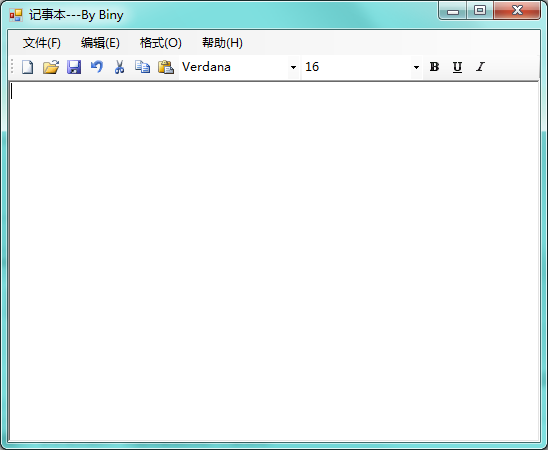548x450 pixels.
Task: Open the 编辑(E) menu
Action: click(x=100, y=43)
